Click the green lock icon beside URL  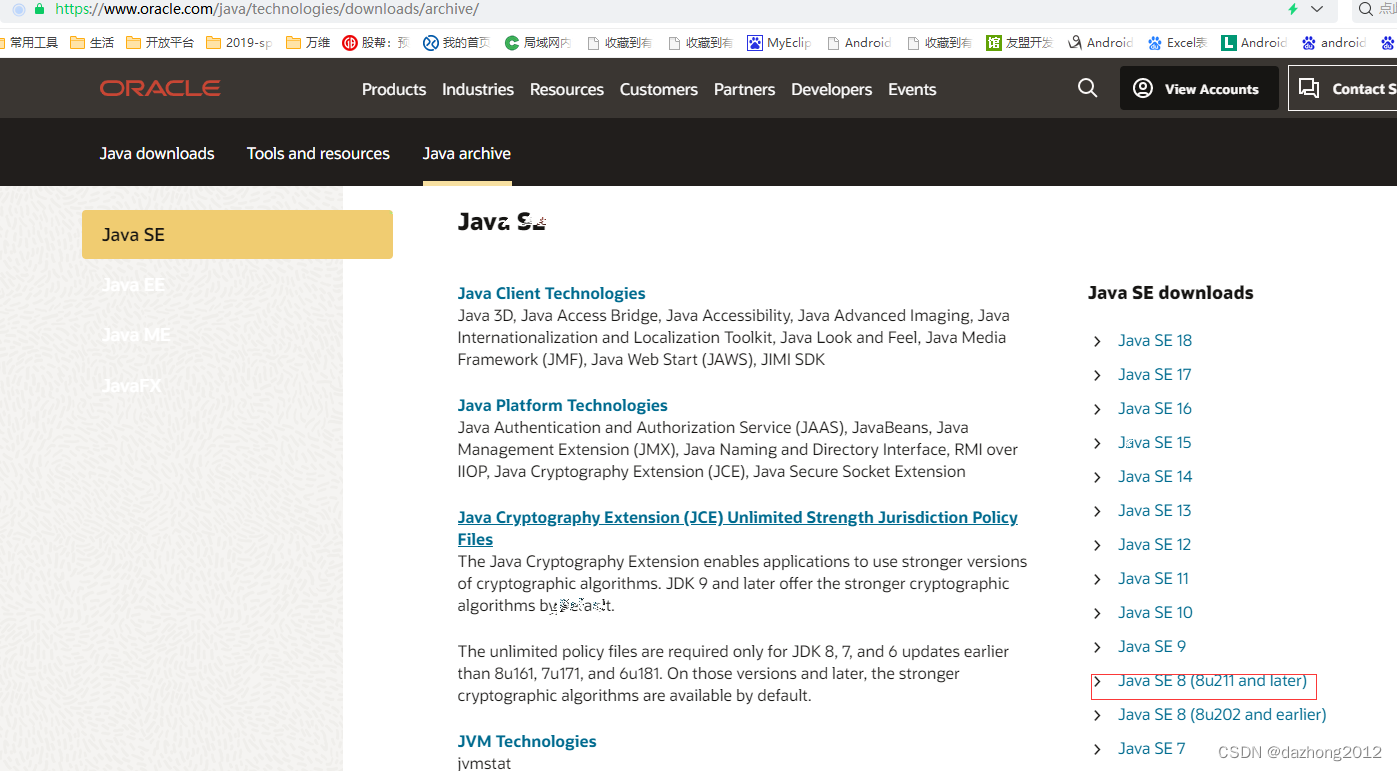(x=39, y=8)
